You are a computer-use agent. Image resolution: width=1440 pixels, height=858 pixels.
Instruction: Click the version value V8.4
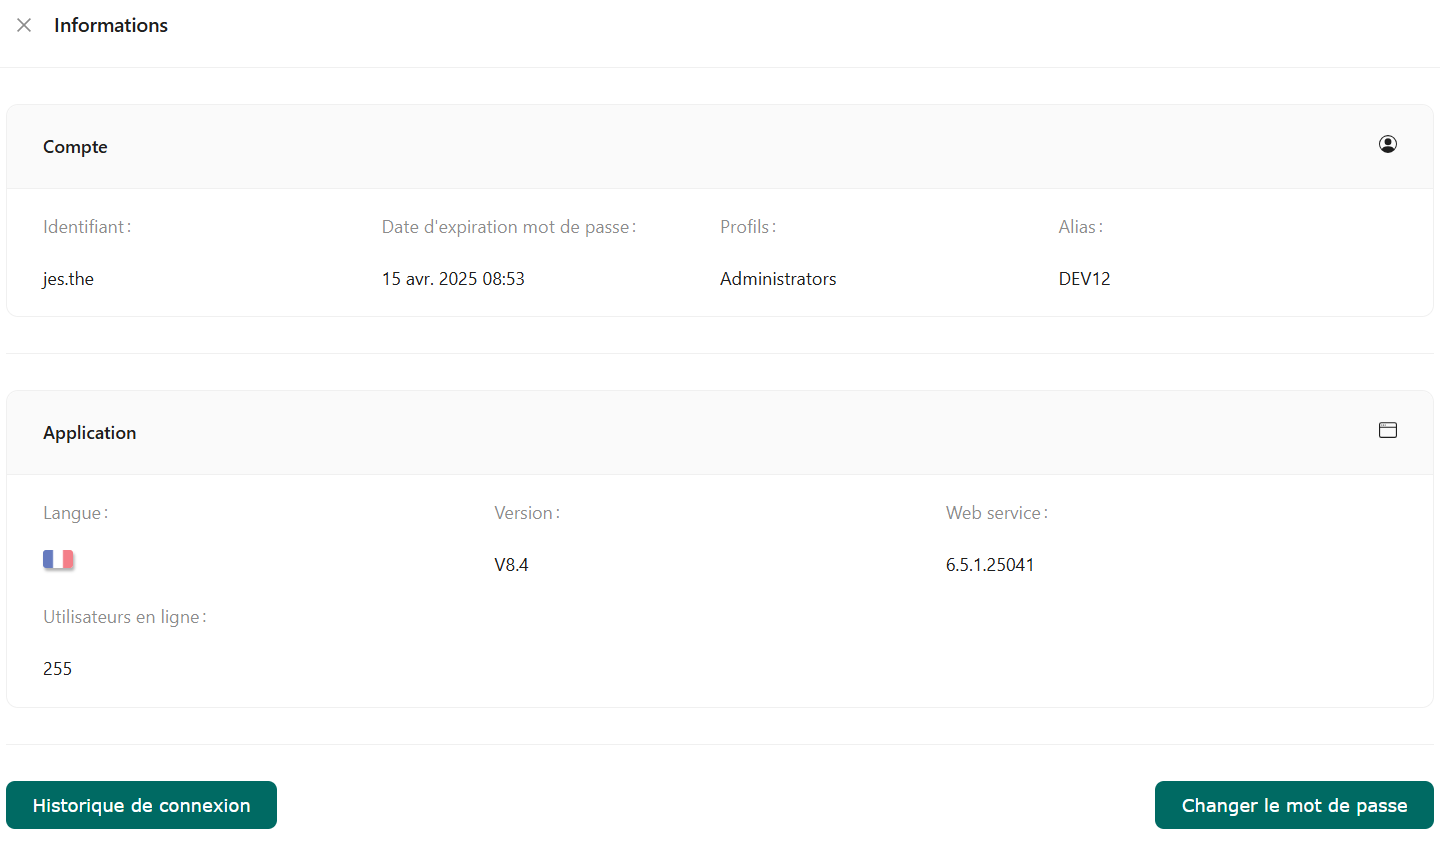(x=511, y=565)
